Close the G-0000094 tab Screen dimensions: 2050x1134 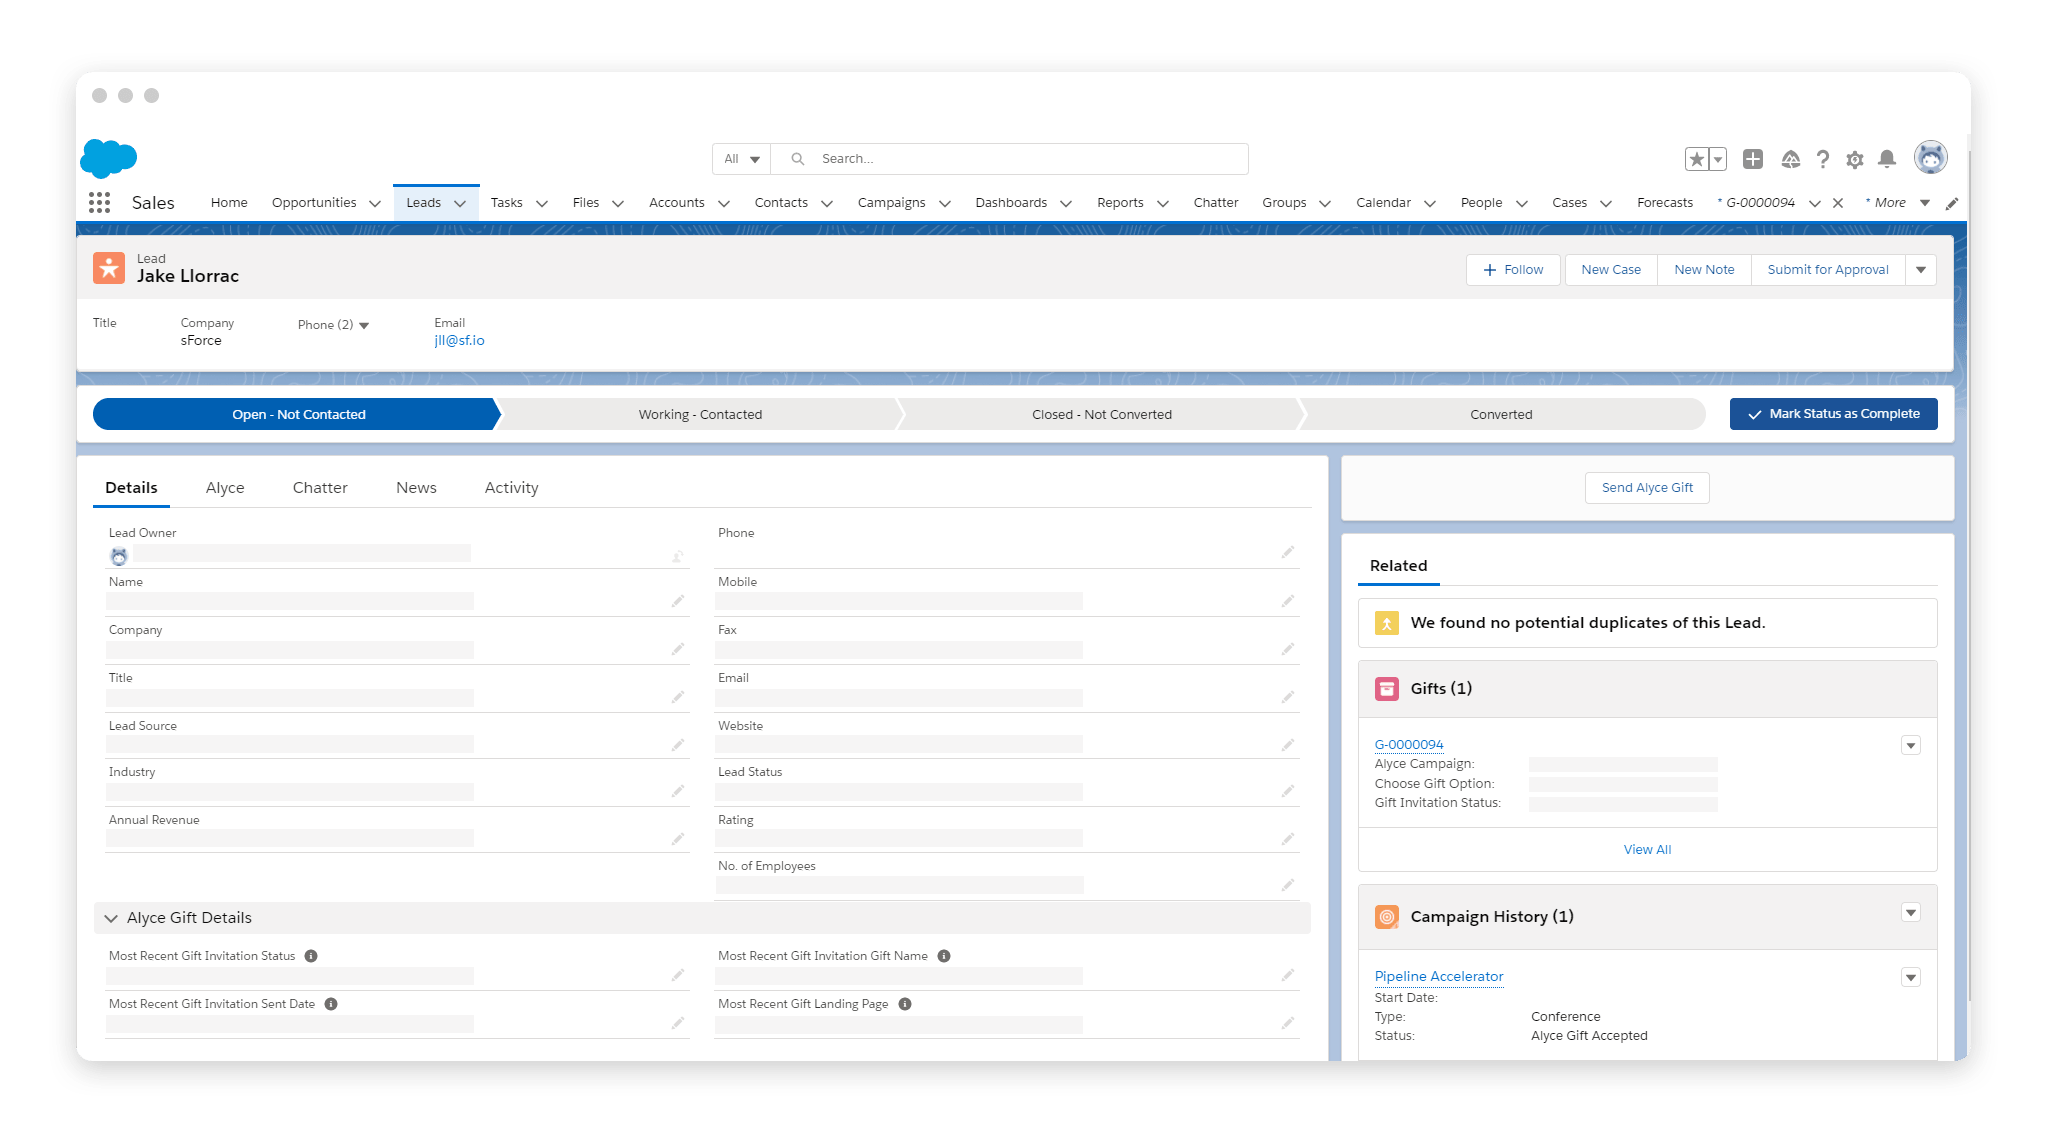point(1838,203)
